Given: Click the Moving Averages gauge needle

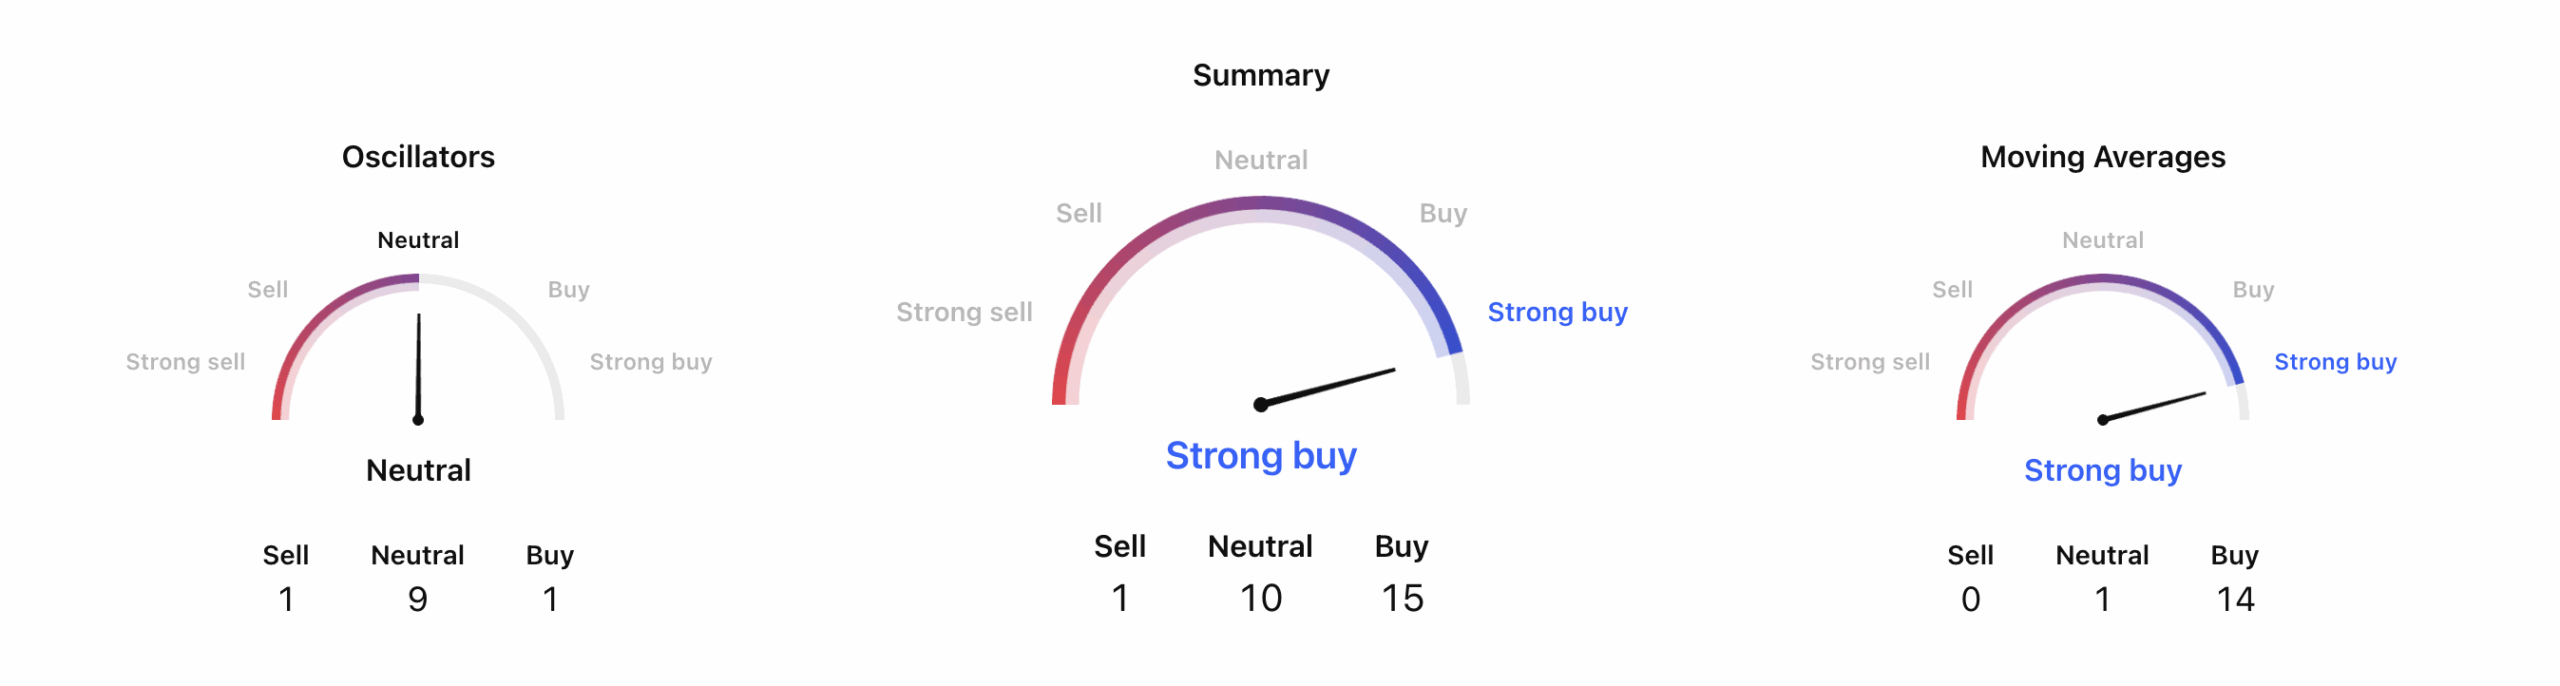Looking at the screenshot, I should (2154, 406).
